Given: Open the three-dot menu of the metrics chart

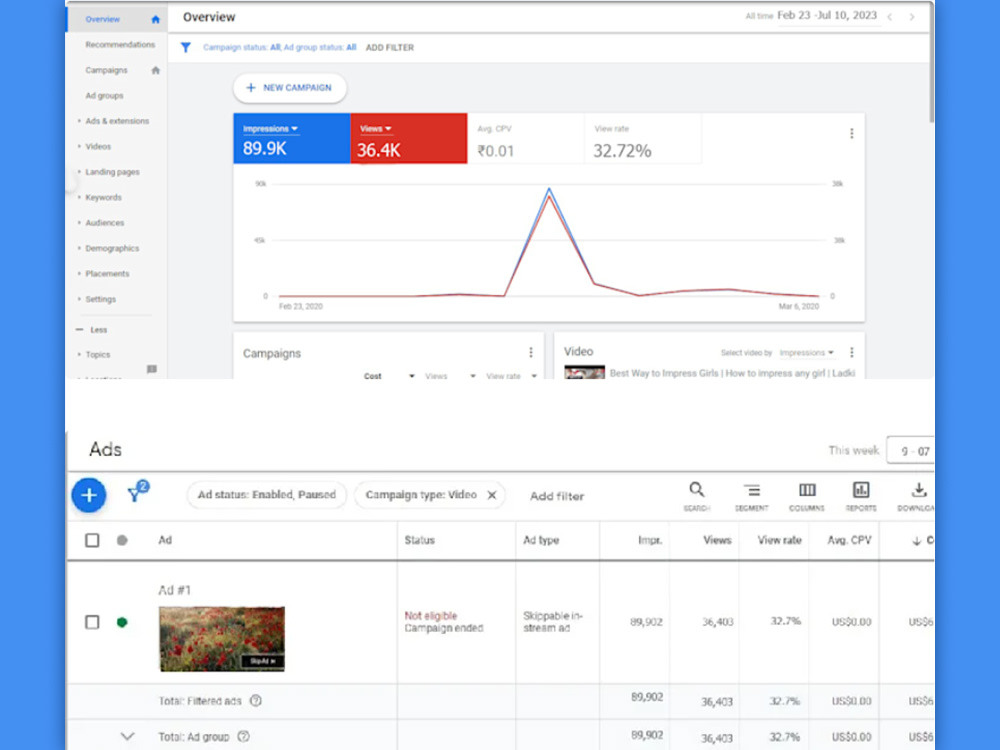Looking at the screenshot, I should coord(851,133).
